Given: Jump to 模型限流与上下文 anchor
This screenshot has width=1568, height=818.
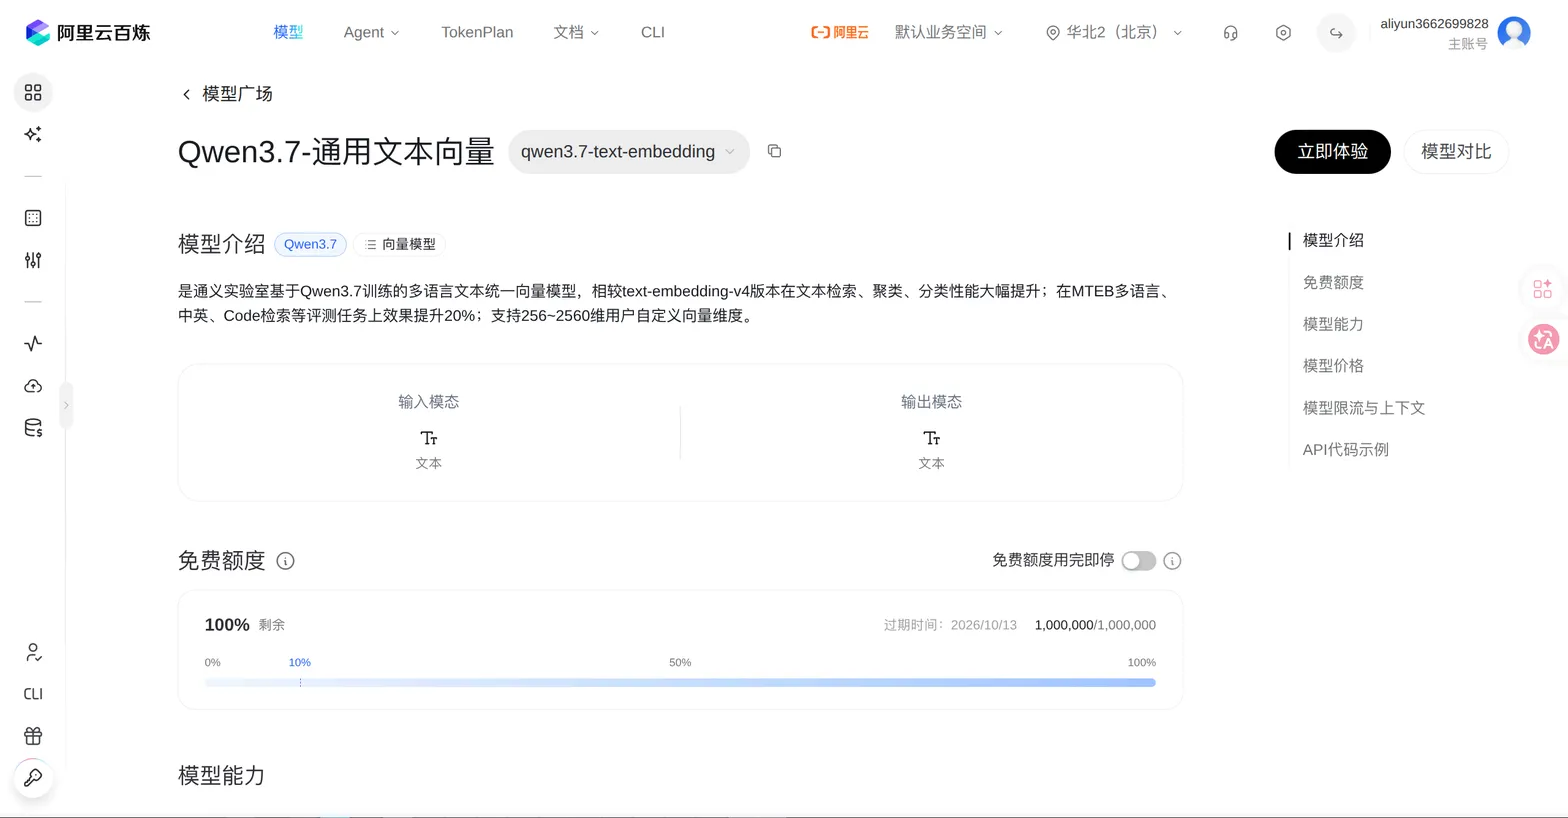Looking at the screenshot, I should point(1364,408).
